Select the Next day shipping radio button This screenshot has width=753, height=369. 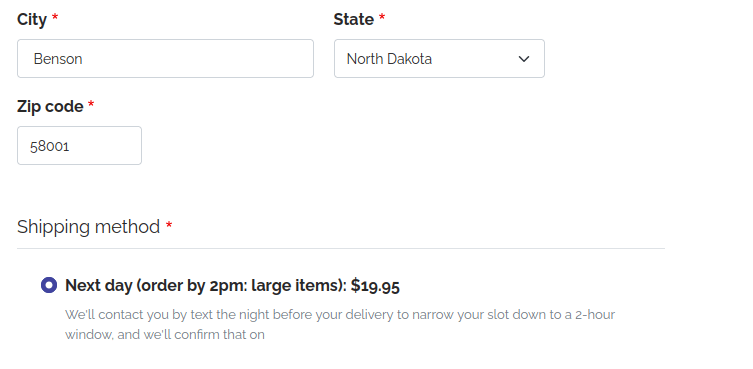point(49,285)
